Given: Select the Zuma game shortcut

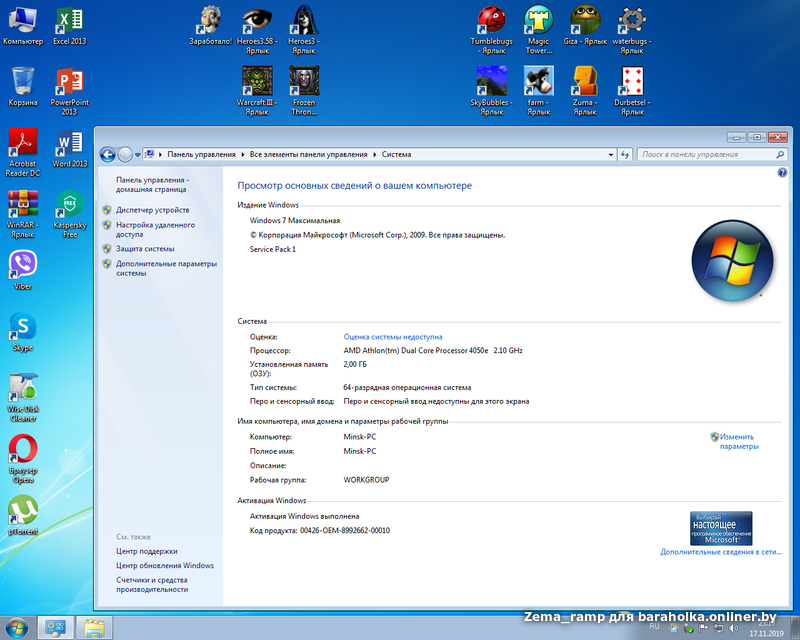Looking at the screenshot, I should [x=585, y=92].
